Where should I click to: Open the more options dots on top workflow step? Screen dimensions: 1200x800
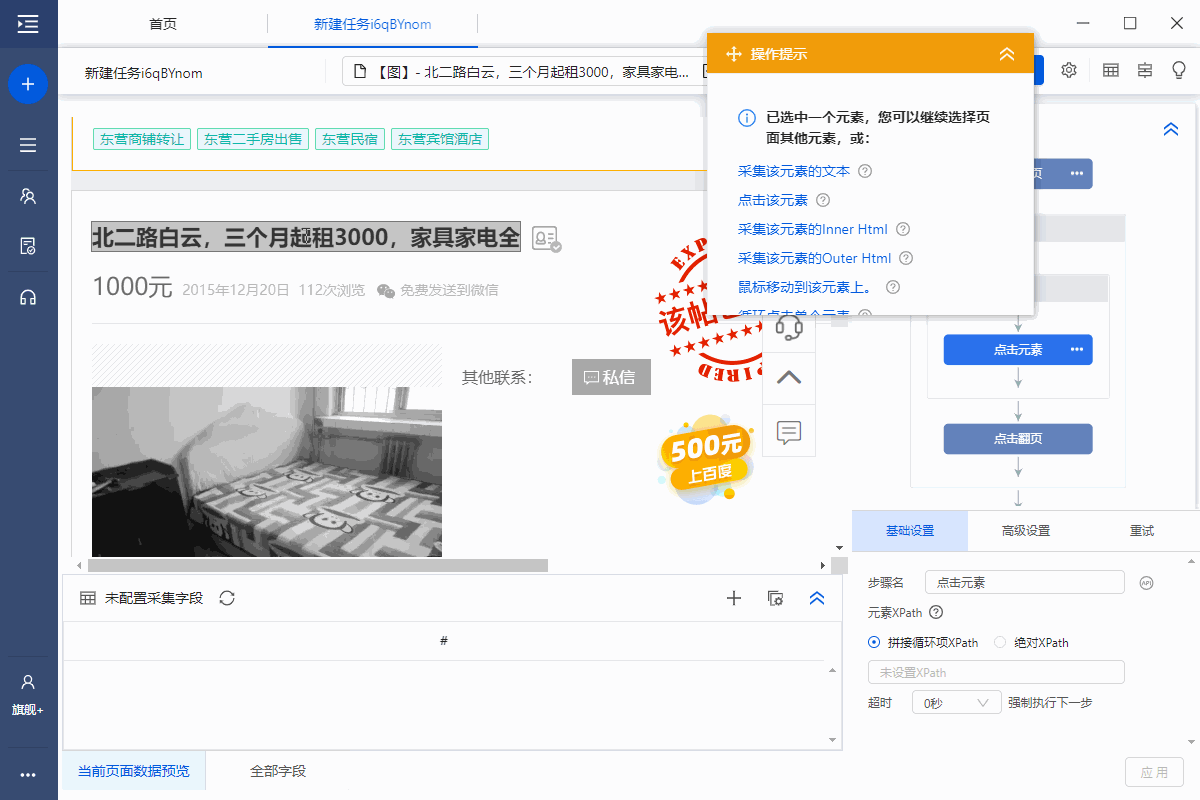(x=1077, y=173)
